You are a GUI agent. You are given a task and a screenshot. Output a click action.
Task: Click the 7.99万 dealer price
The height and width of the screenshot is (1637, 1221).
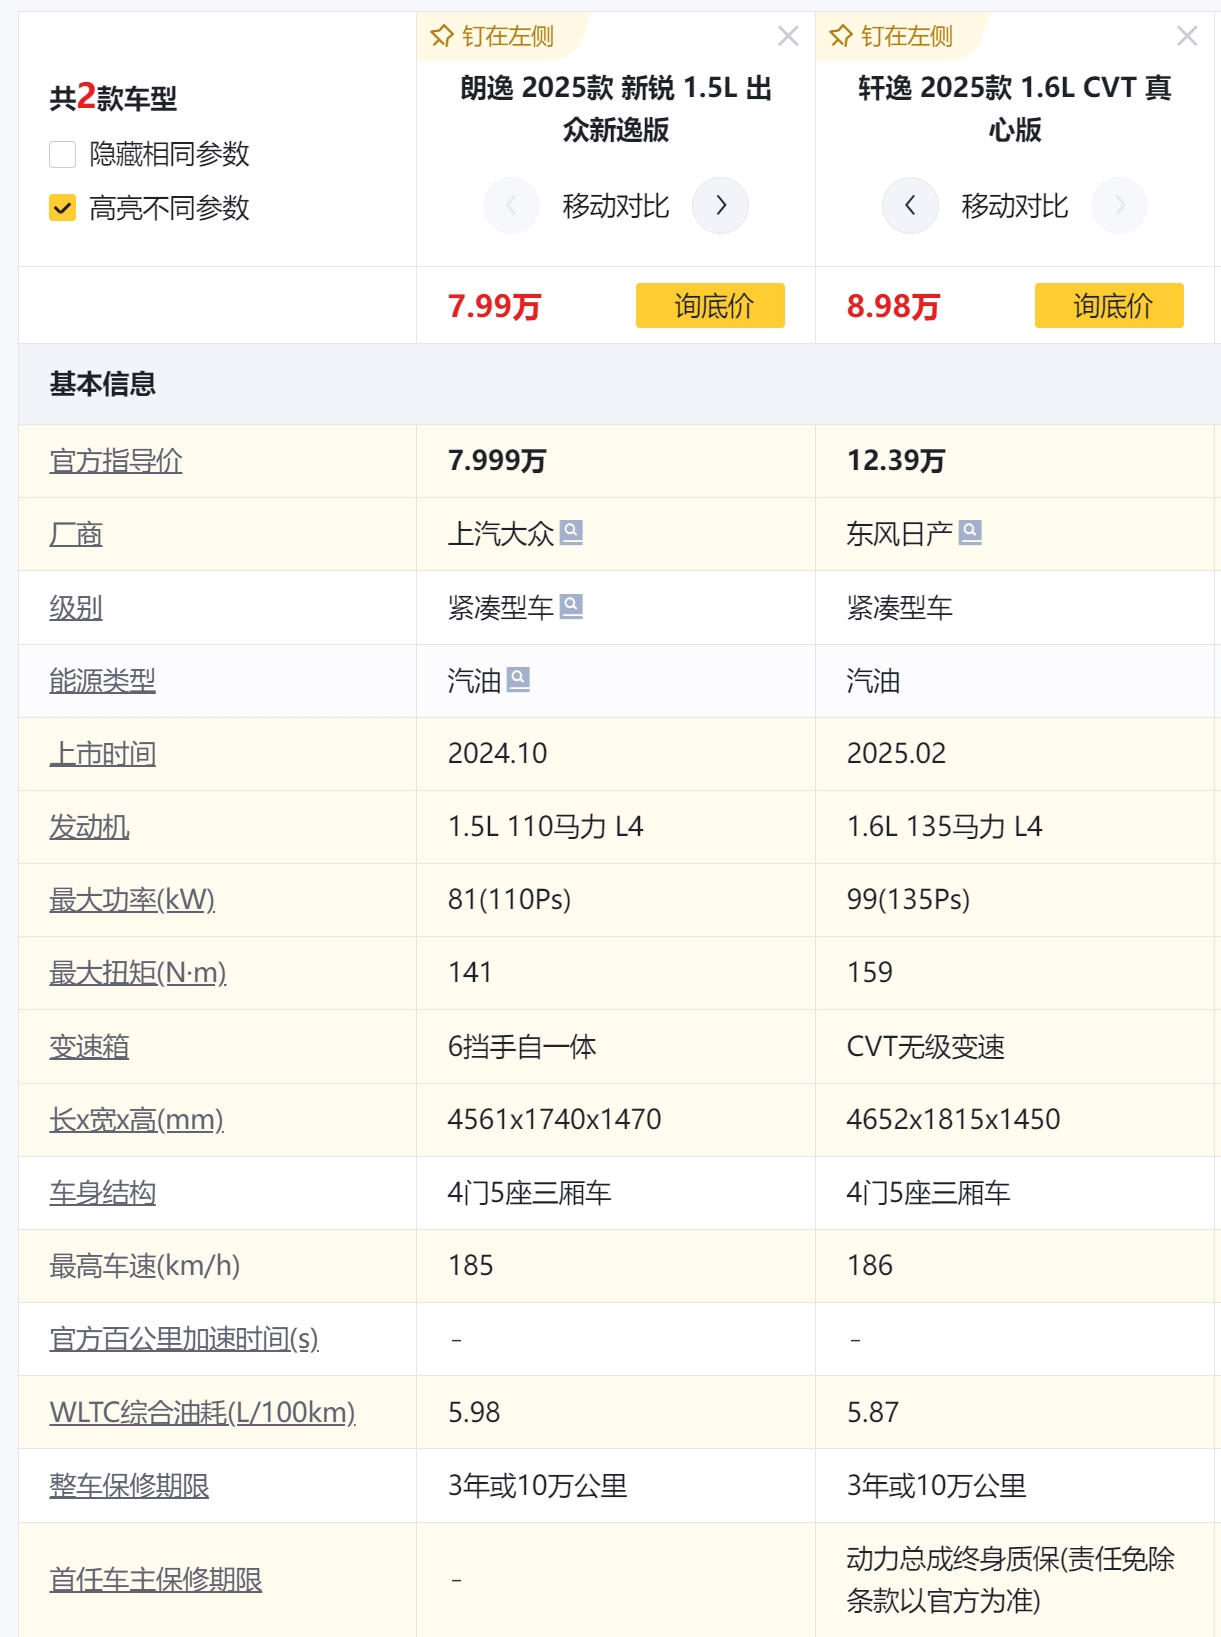(x=494, y=306)
